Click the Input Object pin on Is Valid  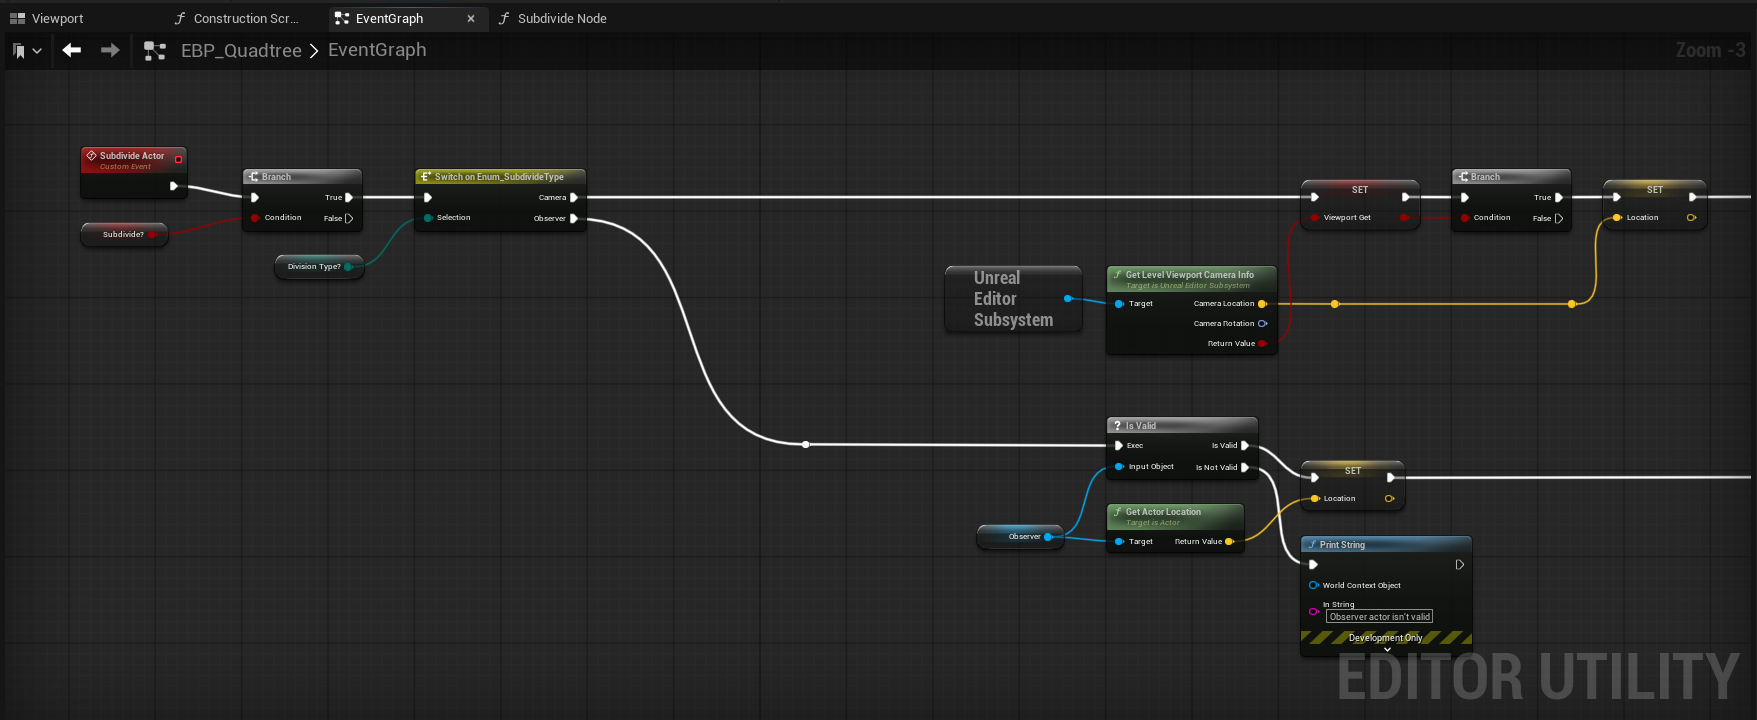[x=1119, y=467]
